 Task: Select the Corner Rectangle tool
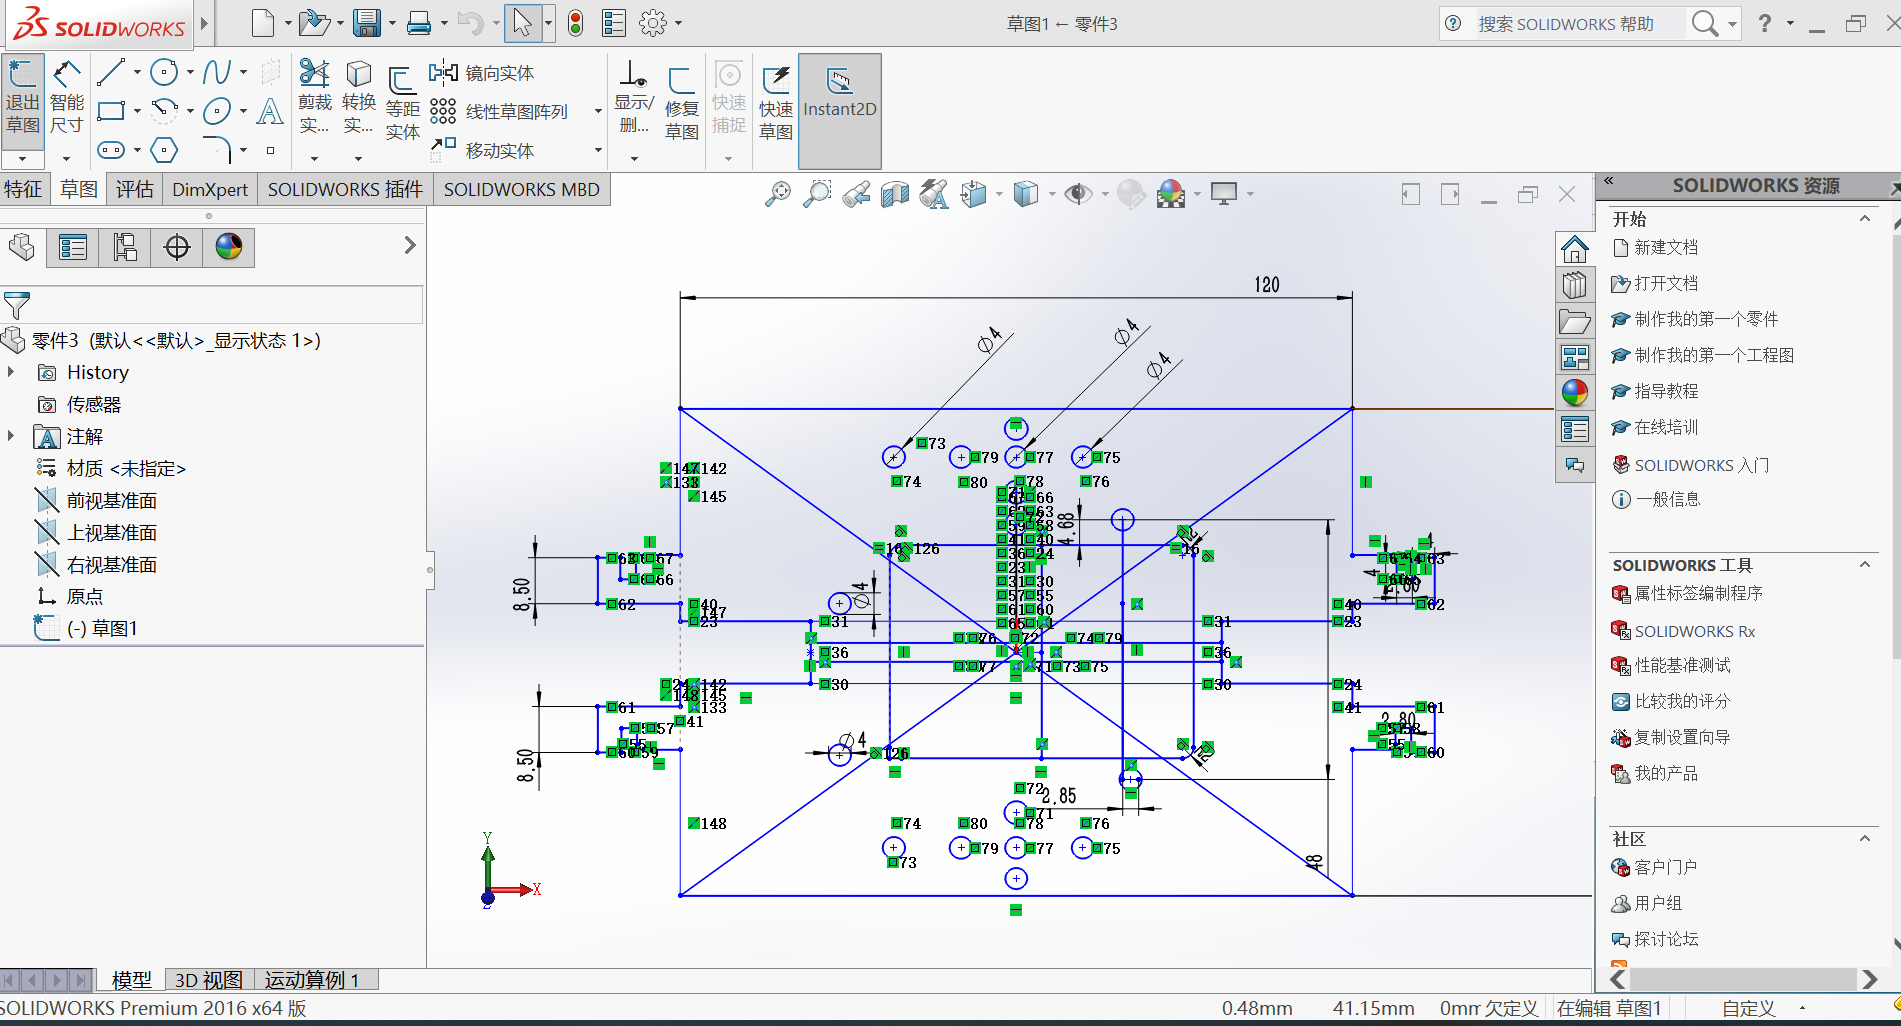pos(111,111)
